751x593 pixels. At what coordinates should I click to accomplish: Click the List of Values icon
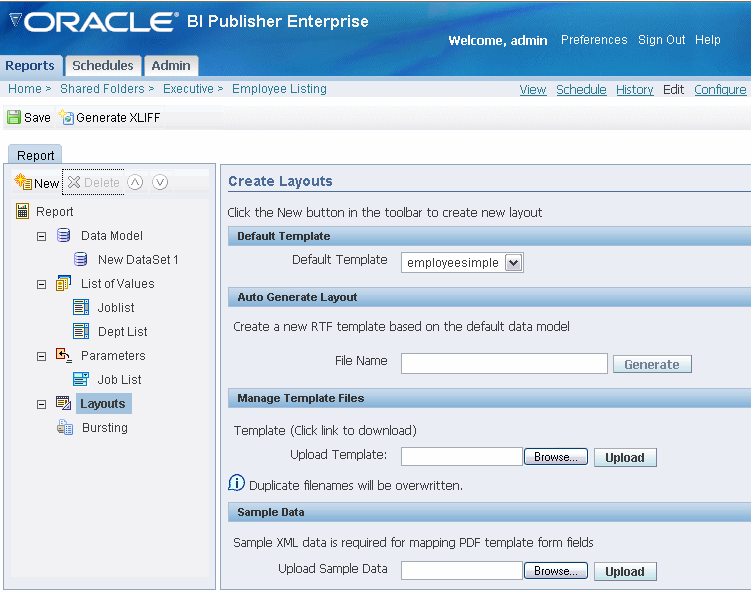(x=63, y=283)
